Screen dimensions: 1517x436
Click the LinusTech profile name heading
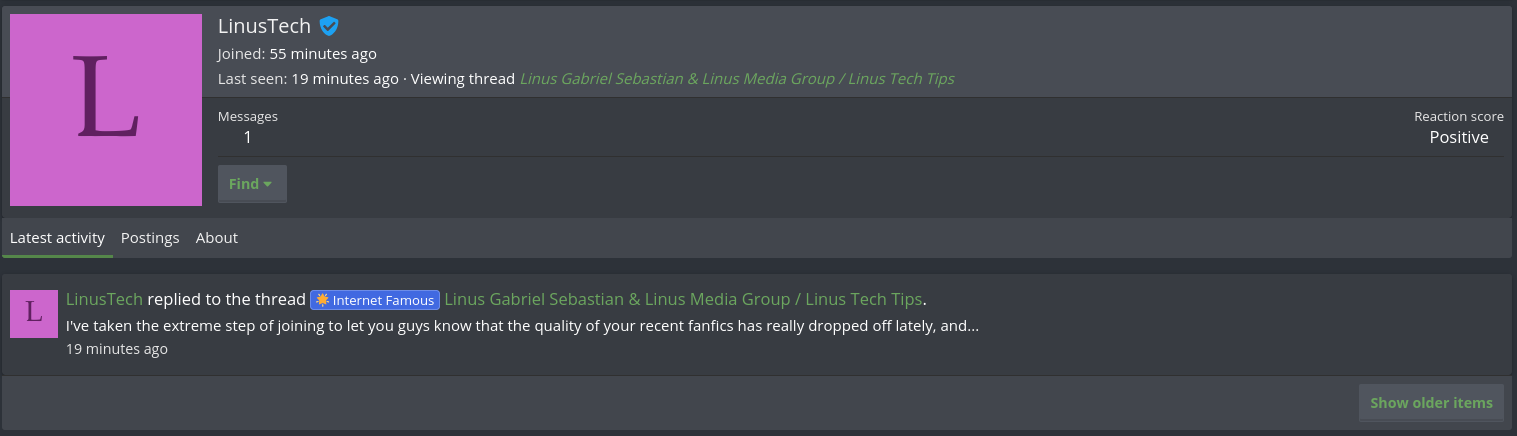pyautogui.click(x=264, y=27)
